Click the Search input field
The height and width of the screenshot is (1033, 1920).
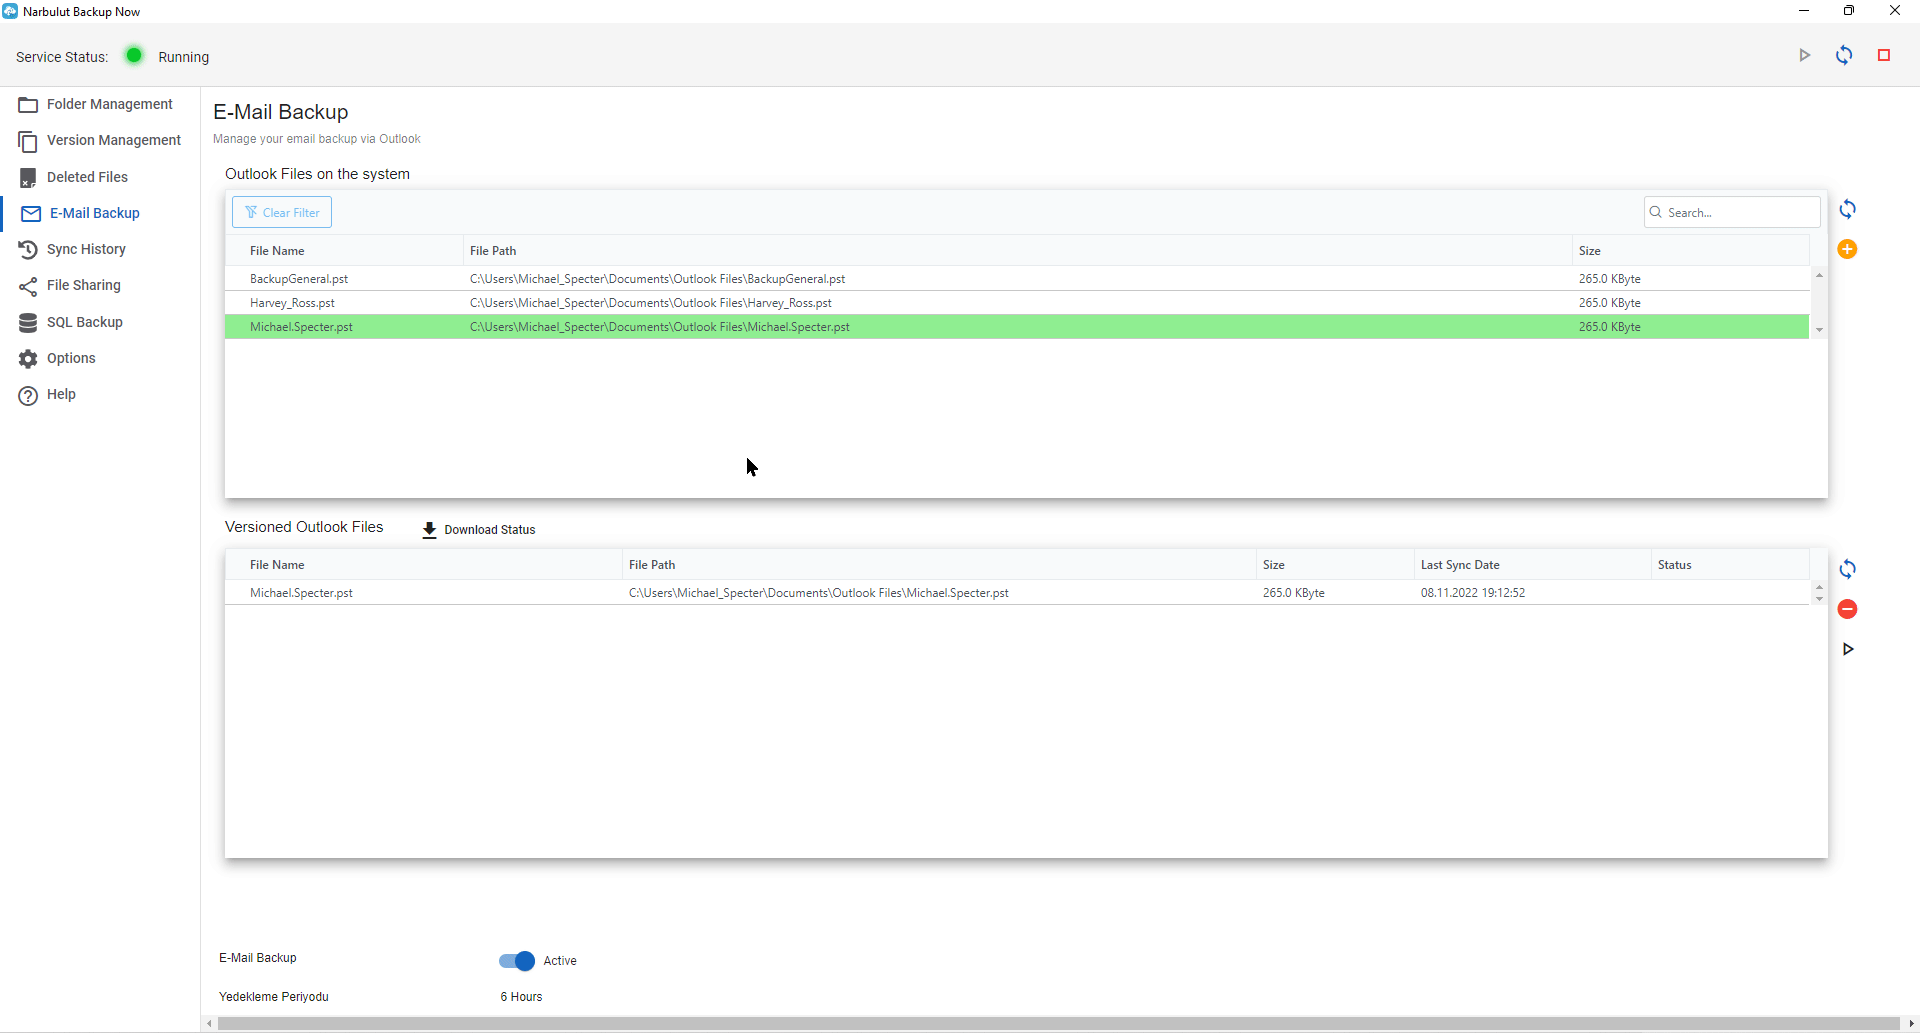pos(1732,212)
